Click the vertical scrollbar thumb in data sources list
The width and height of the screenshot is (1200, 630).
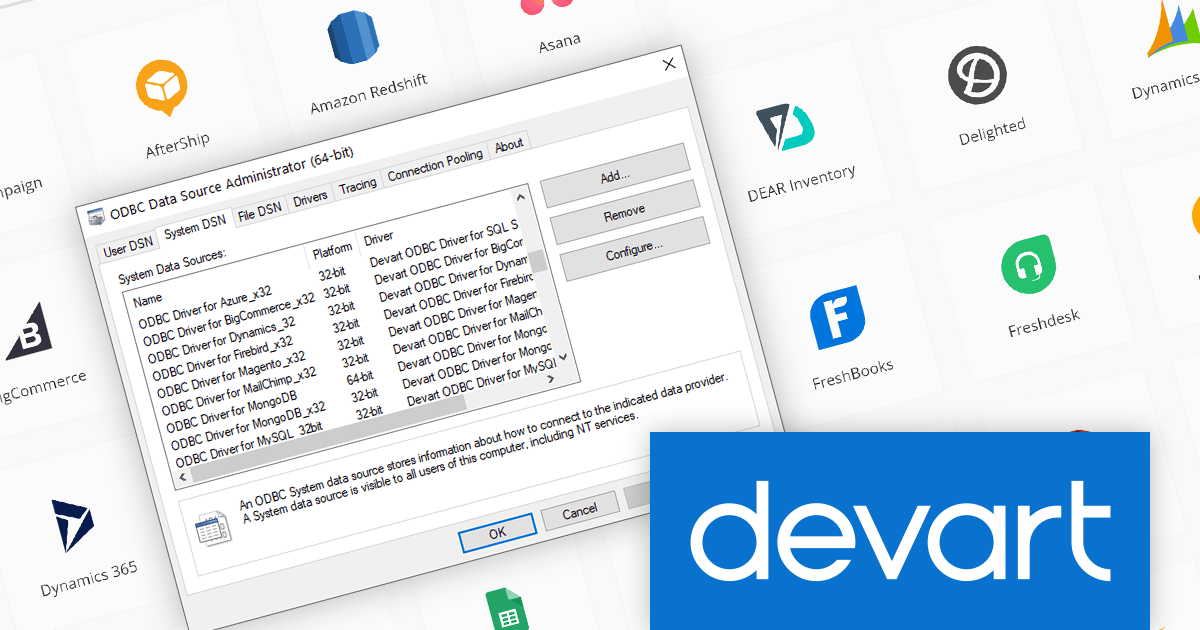click(x=539, y=261)
